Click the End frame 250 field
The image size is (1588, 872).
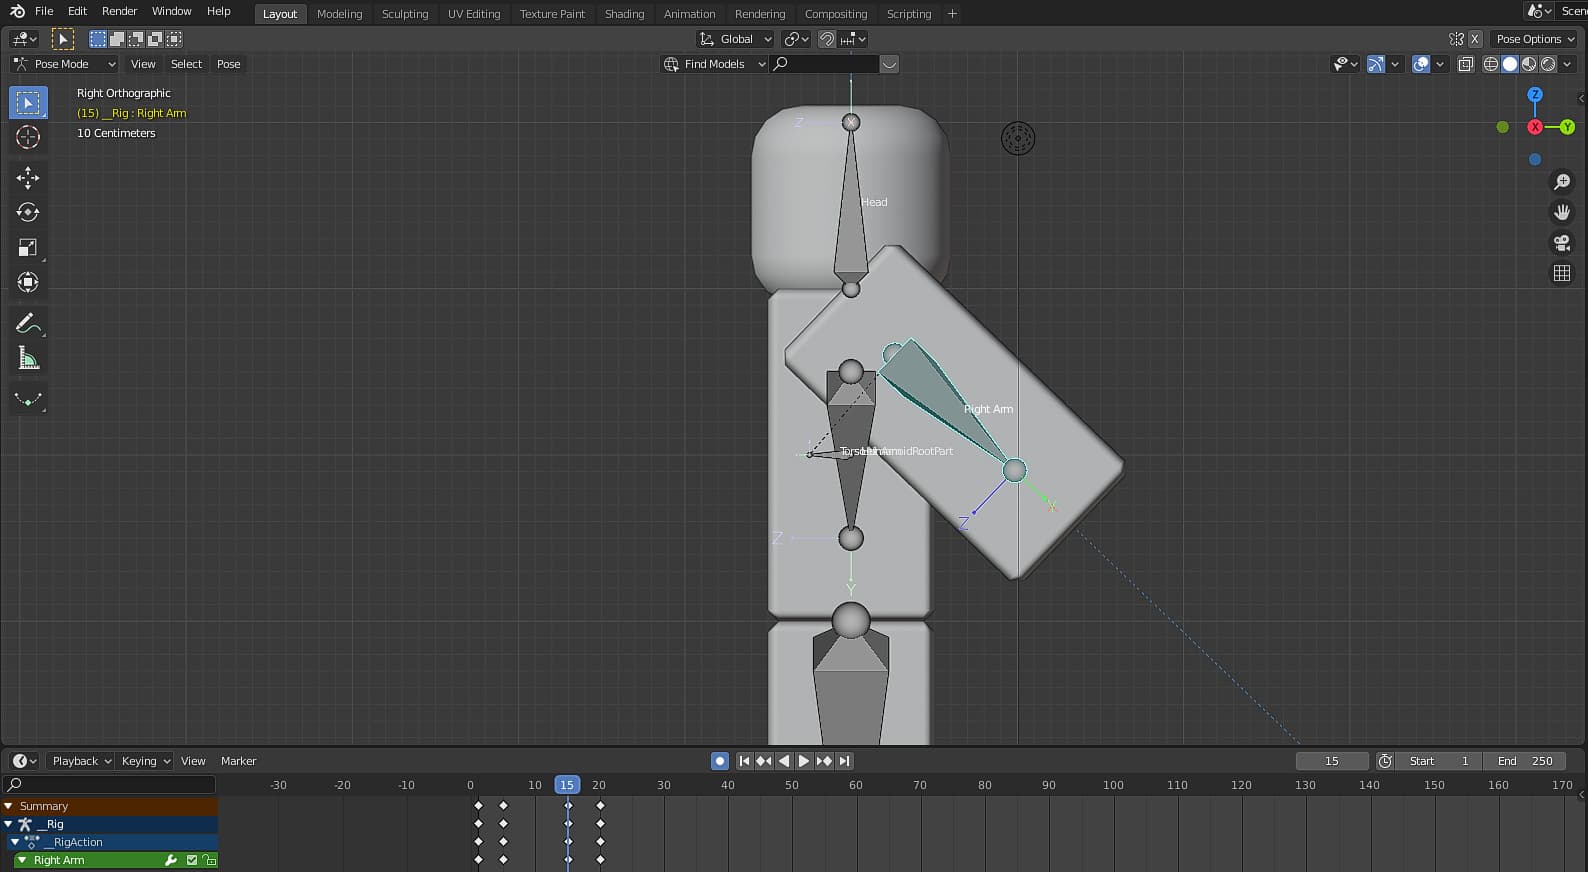point(1525,761)
